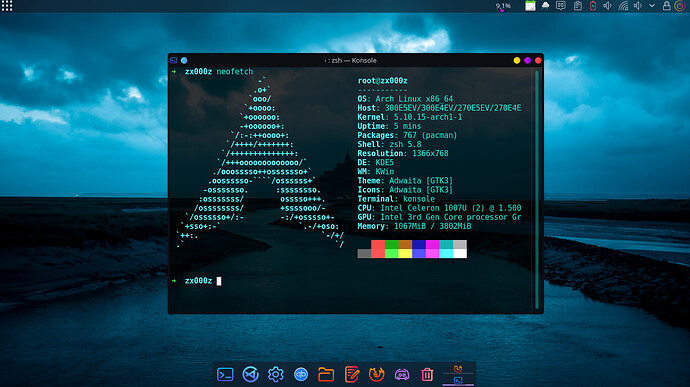Viewport: 690px width, 387px height.
Task: Click the white swatch in the neofetch palette
Action: (460, 253)
